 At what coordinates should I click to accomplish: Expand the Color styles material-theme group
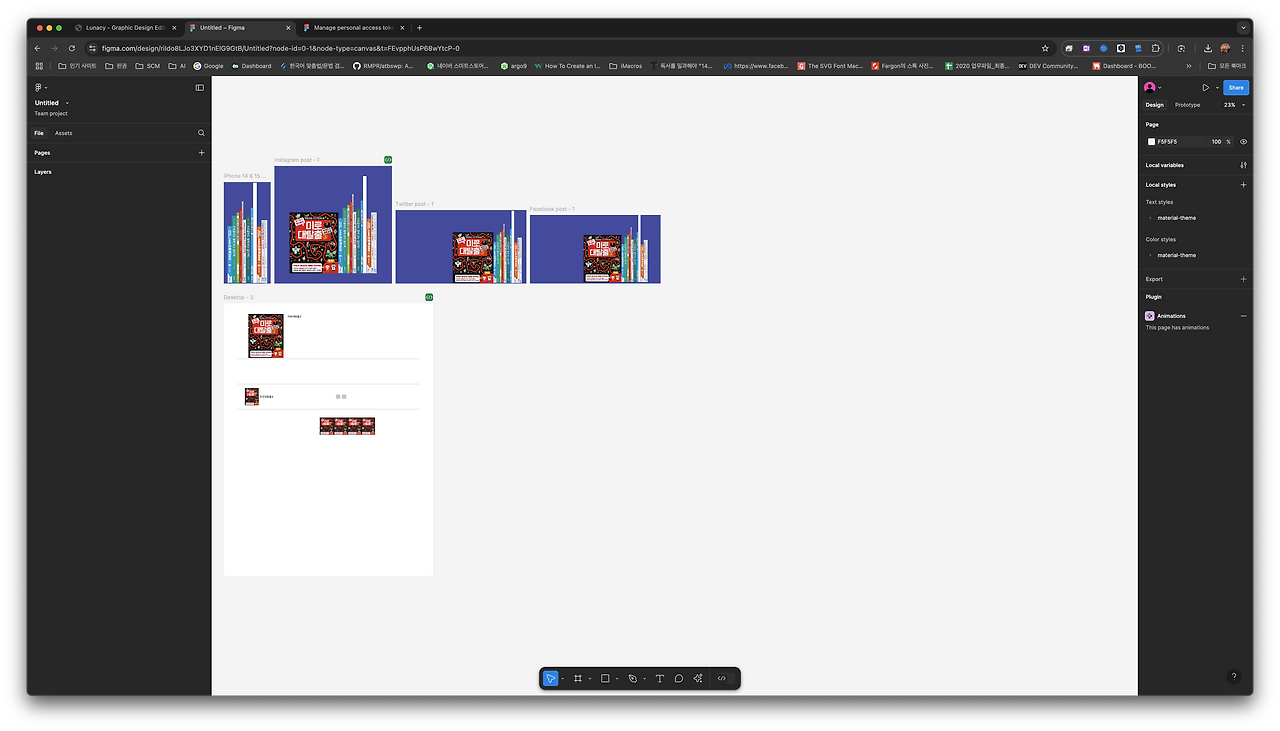point(1150,255)
